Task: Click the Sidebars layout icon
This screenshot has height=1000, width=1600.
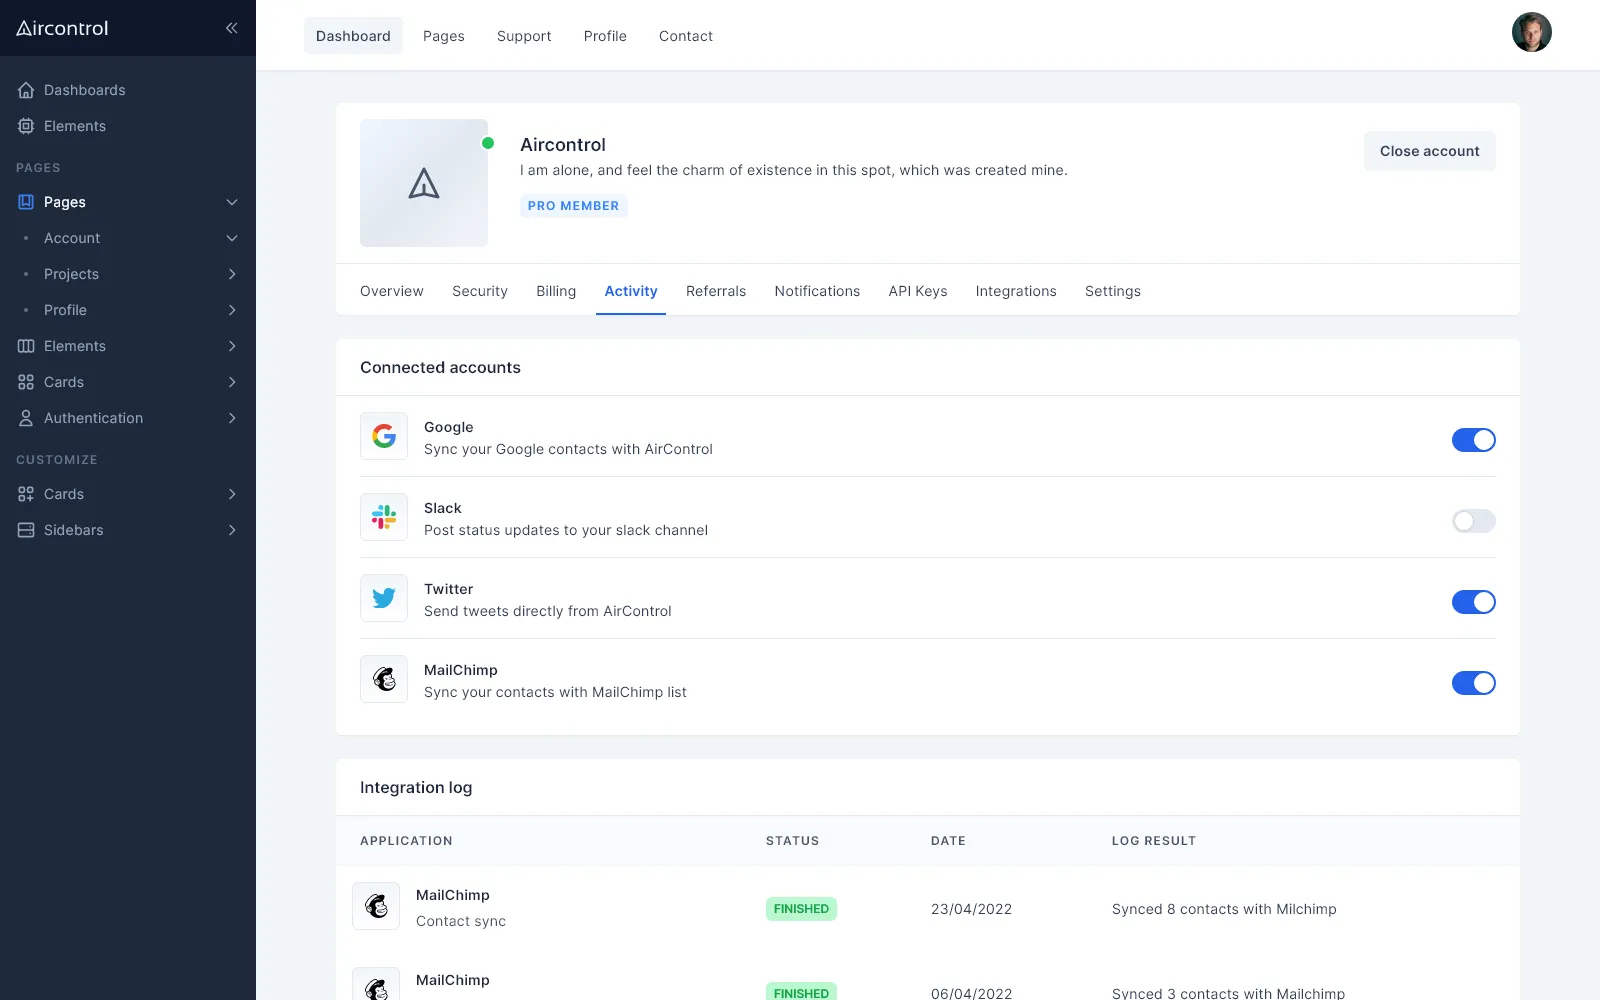Action: point(26,530)
